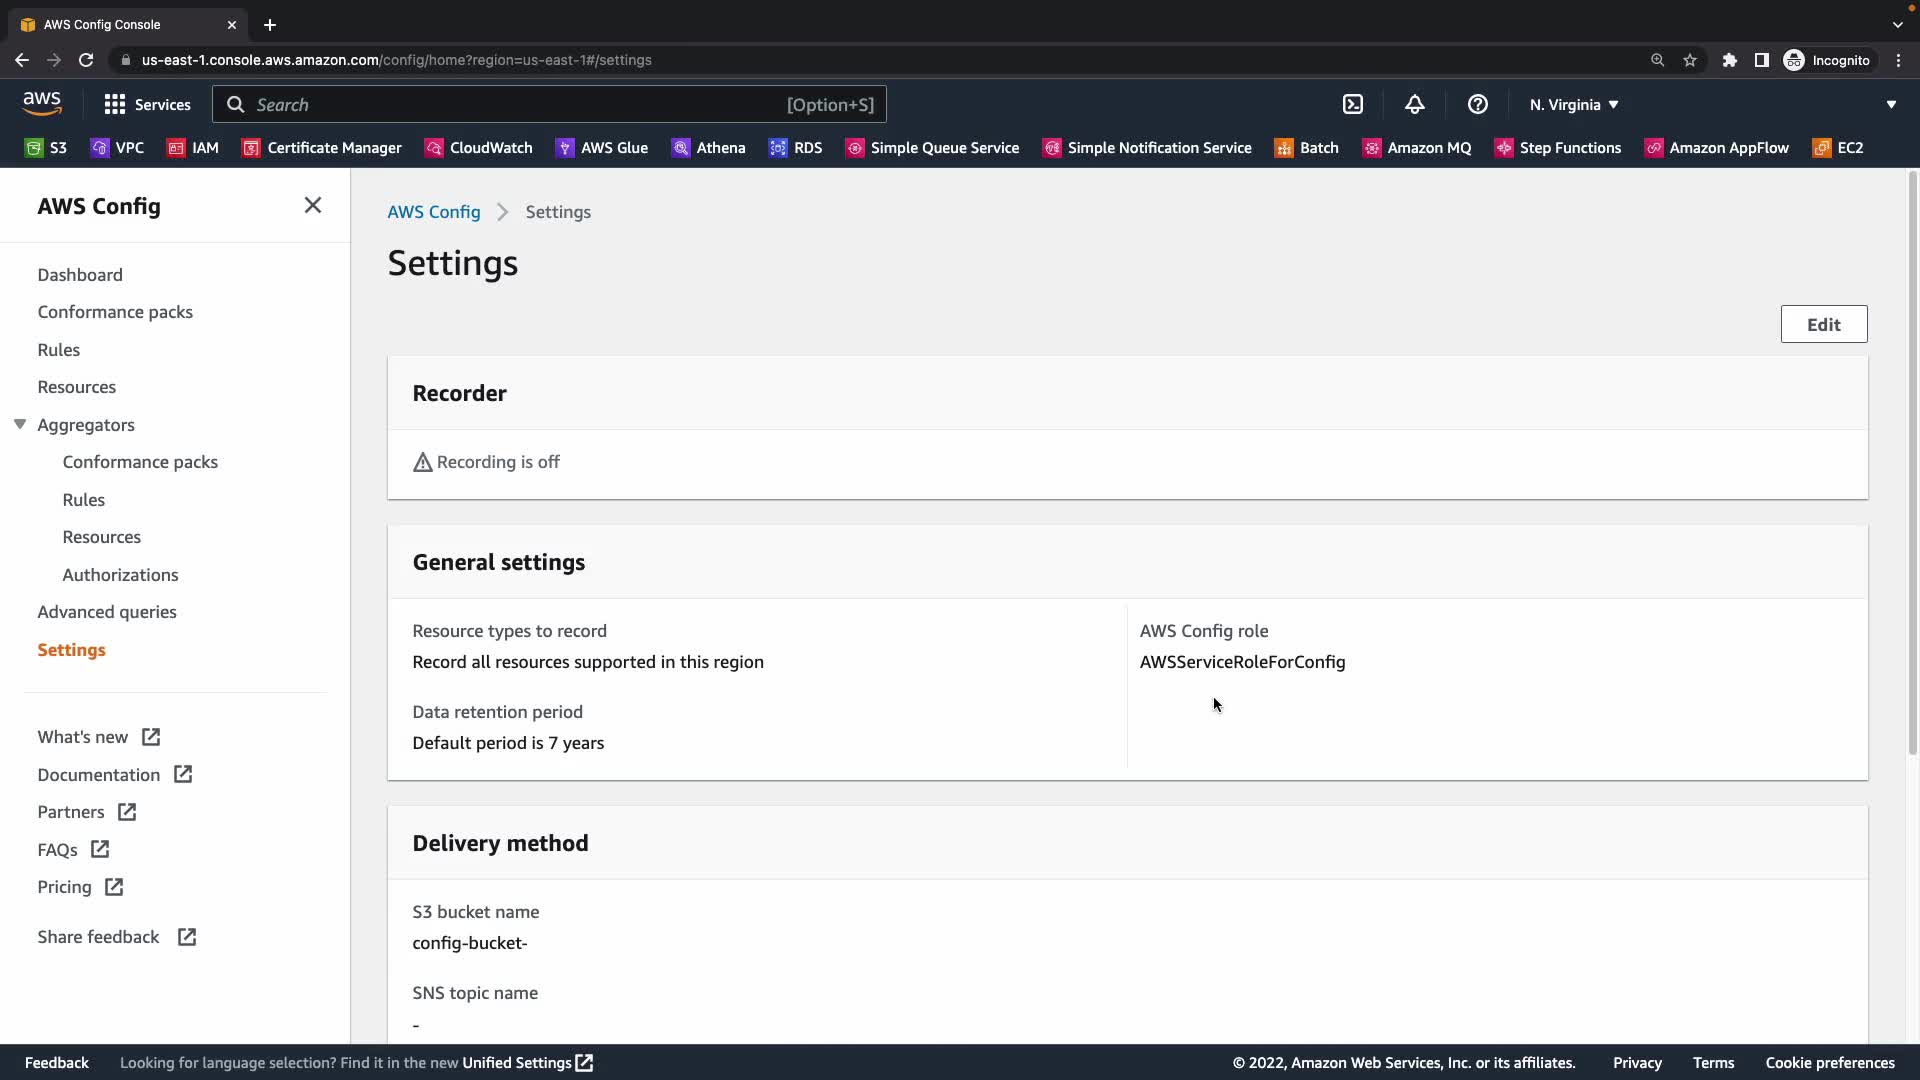Close the AWS Config side navigation
The width and height of the screenshot is (1920, 1080).
coord(312,205)
